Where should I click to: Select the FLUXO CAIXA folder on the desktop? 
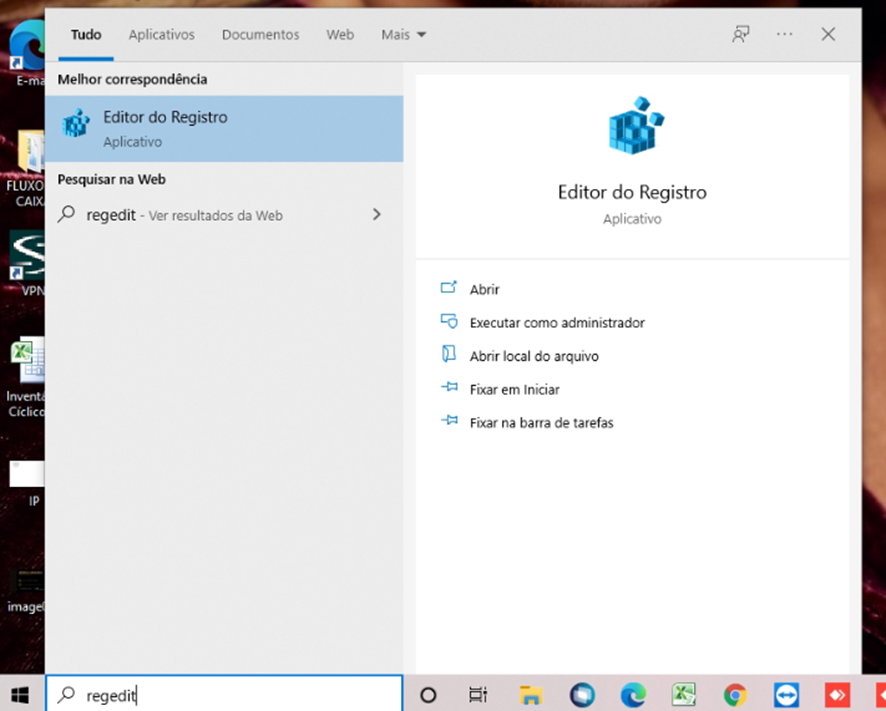[27, 168]
